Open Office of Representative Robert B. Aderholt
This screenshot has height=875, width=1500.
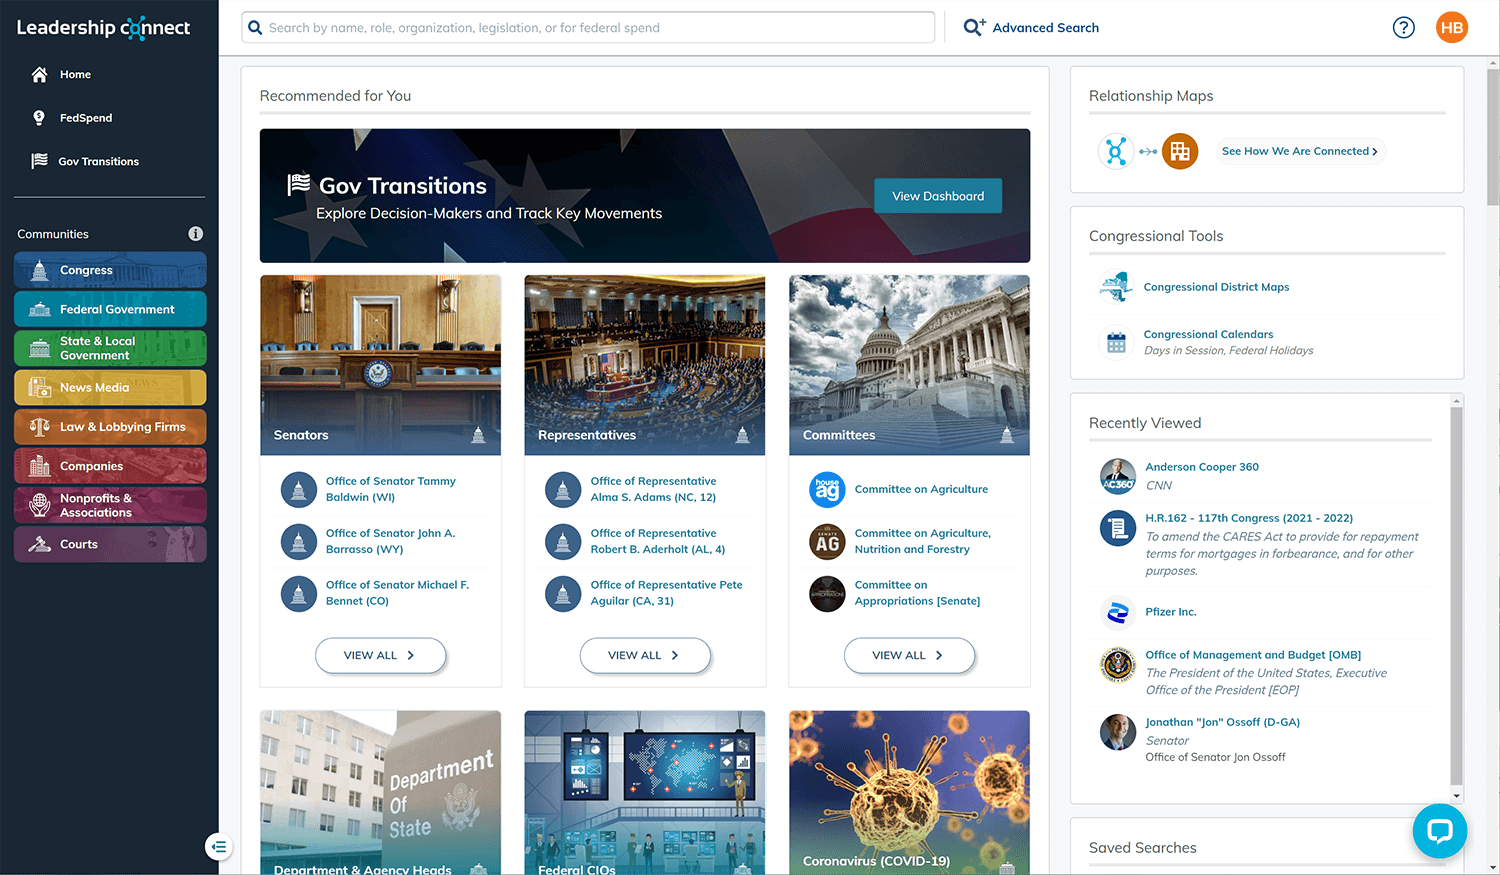(x=657, y=541)
